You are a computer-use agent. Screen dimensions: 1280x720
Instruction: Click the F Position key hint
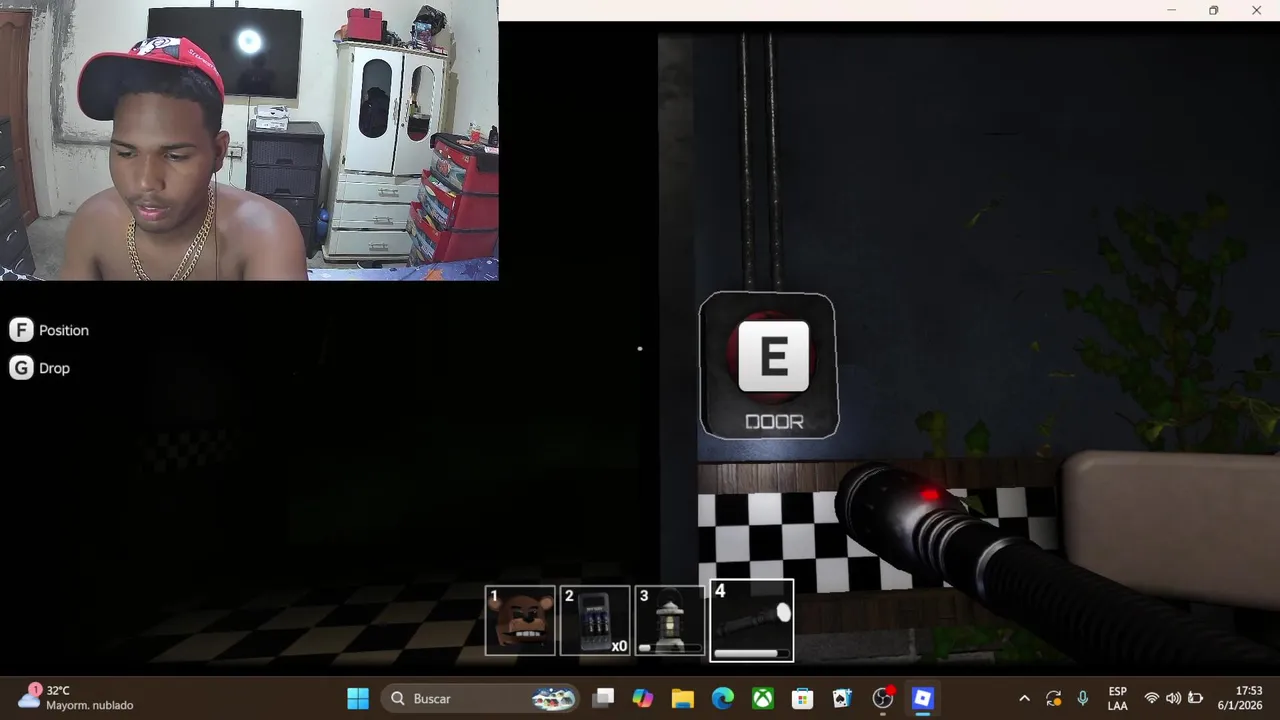point(49,330)
